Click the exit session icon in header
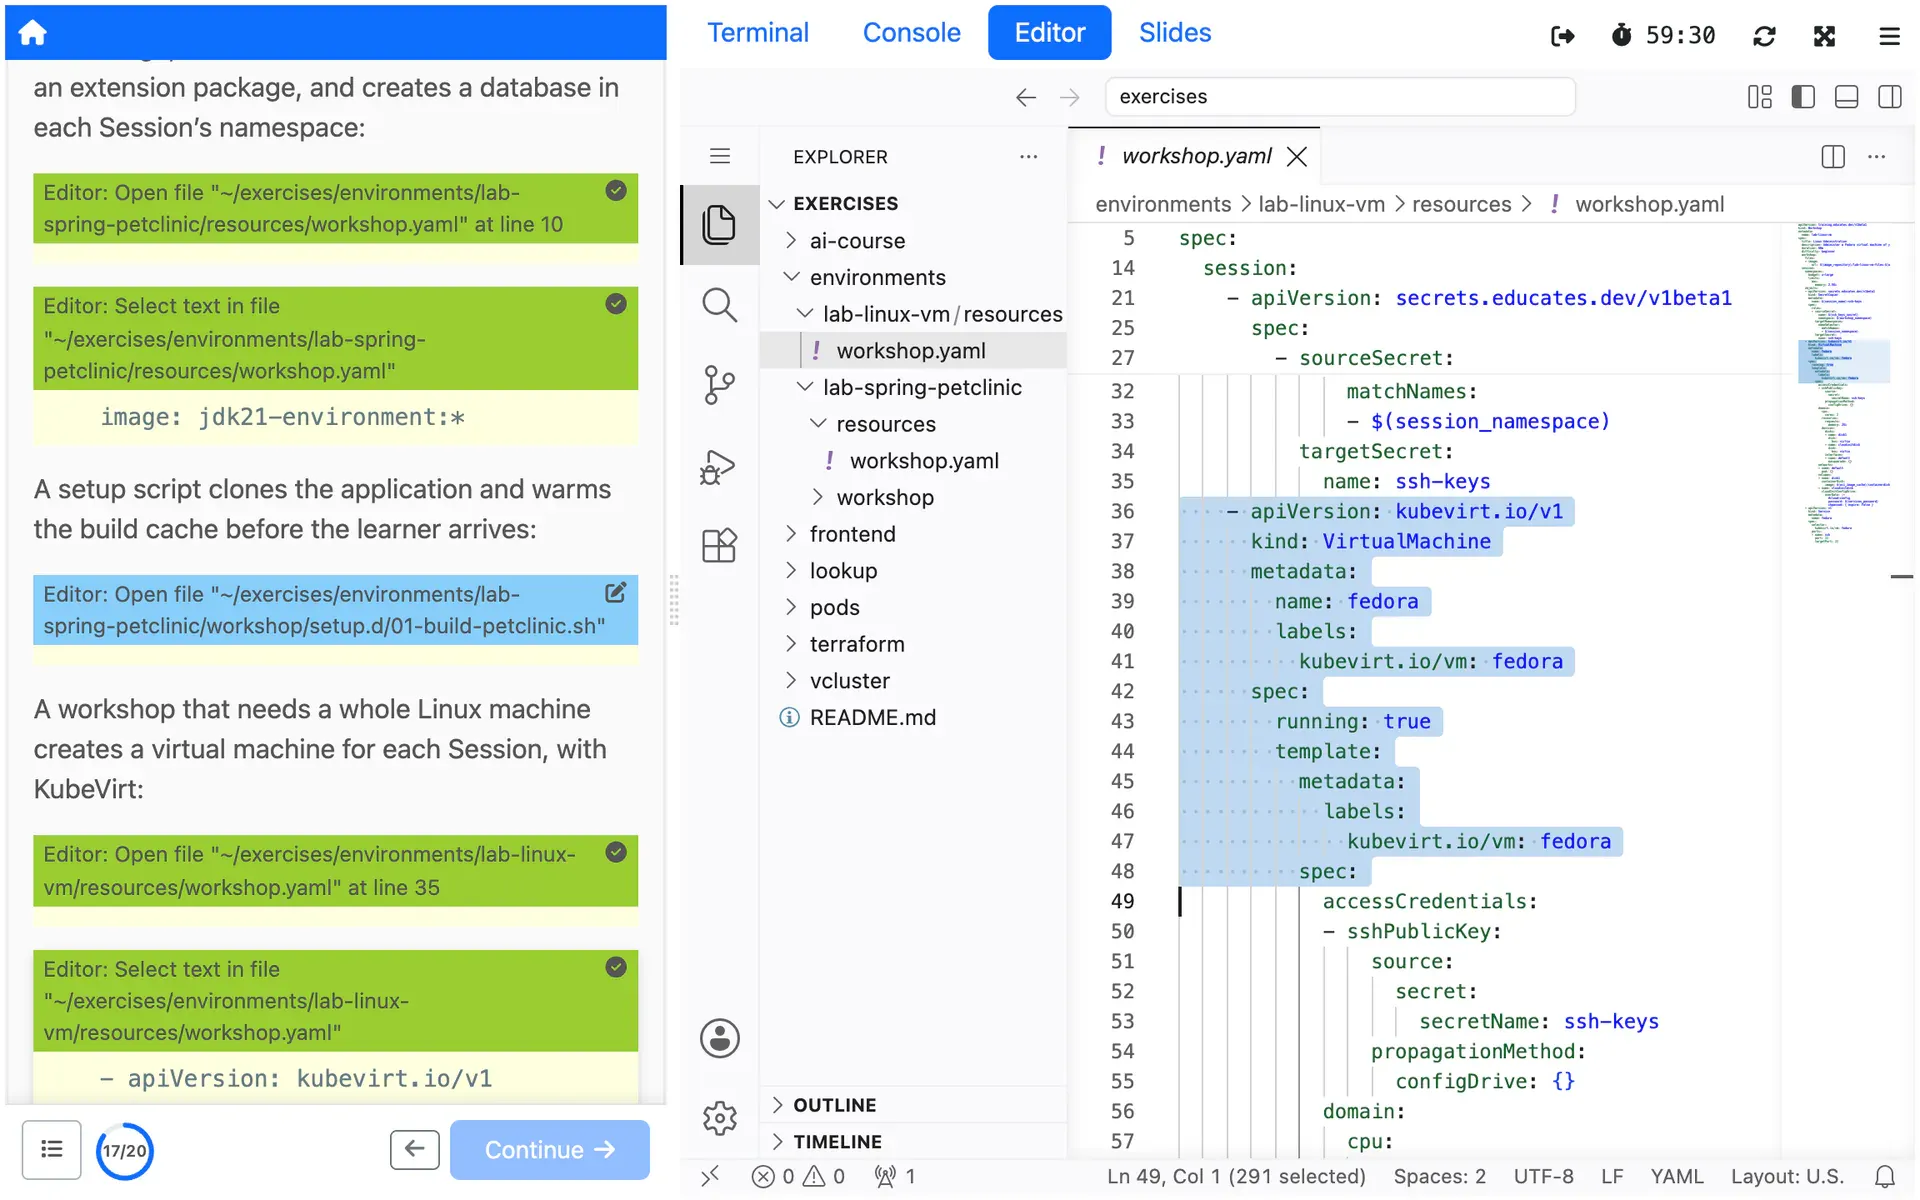 (x=1562, y=36)
